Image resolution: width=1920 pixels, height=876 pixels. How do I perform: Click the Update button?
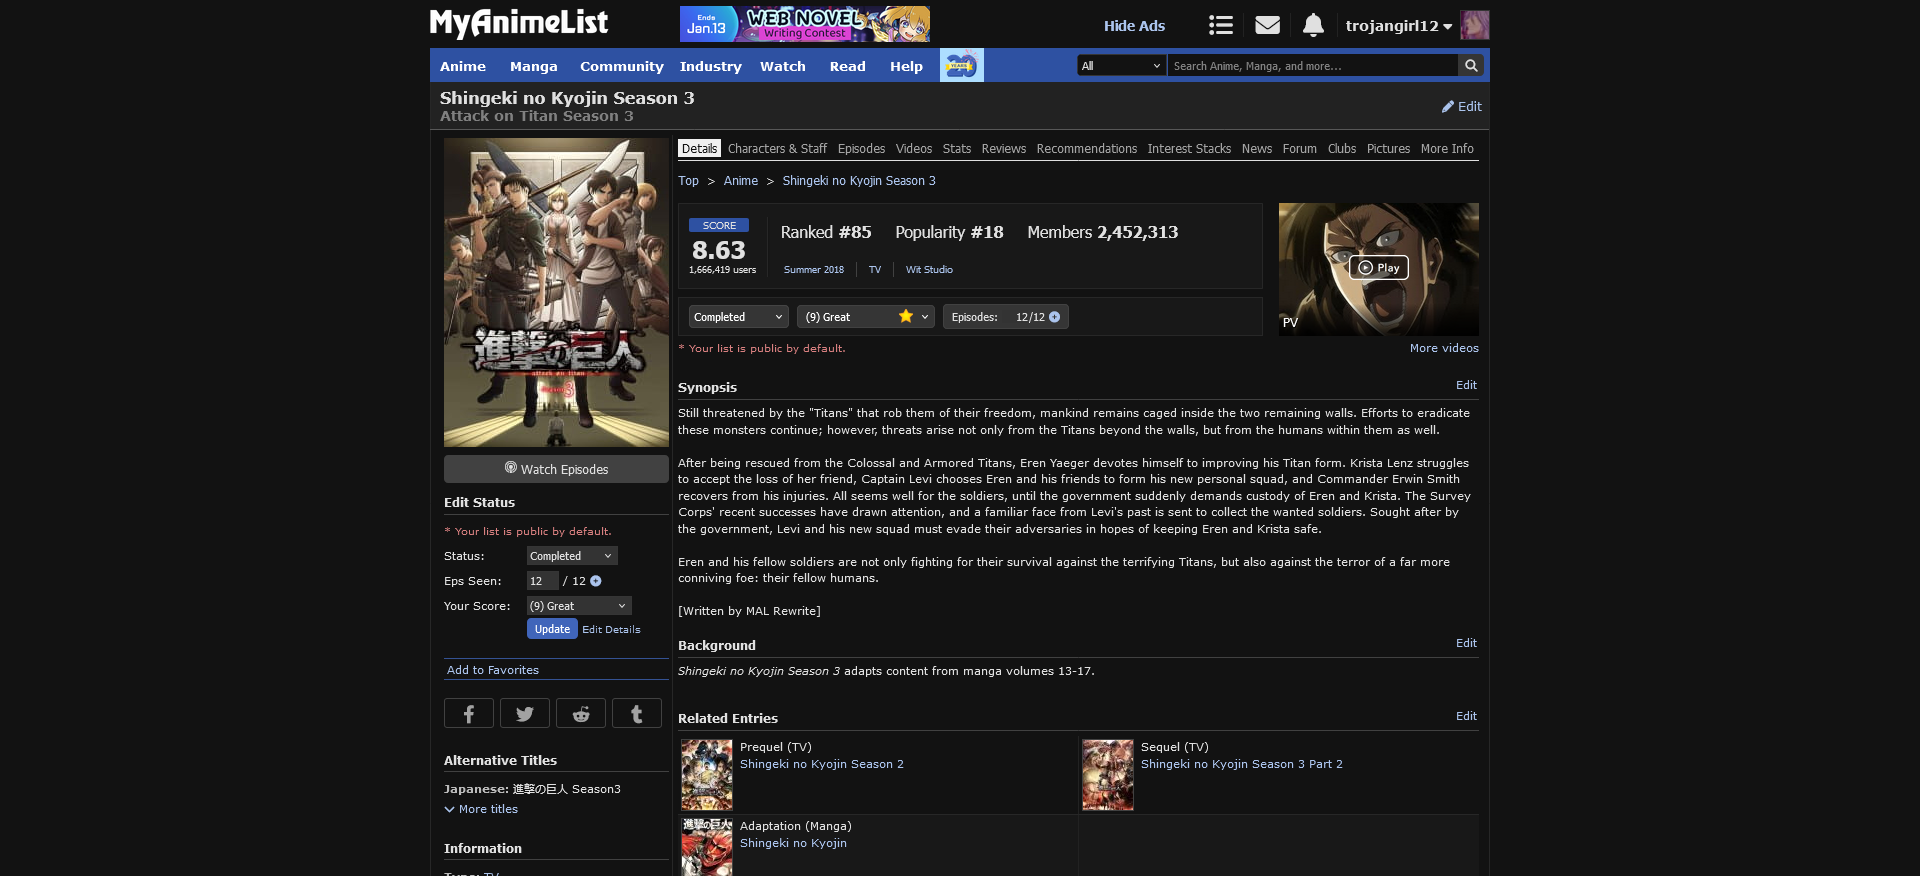552,629
